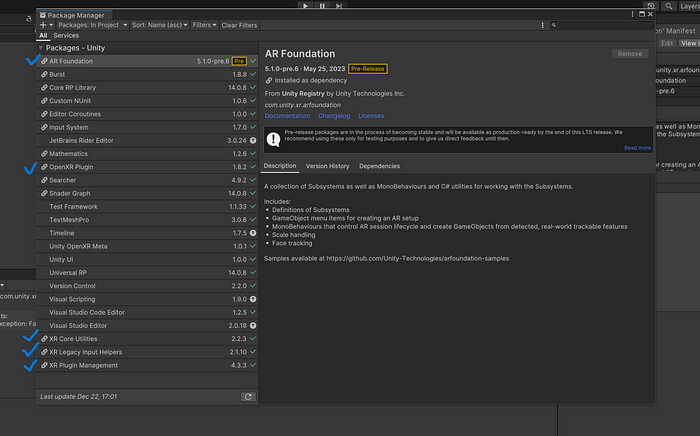The width and height of the screenshot is (700, 436).
Task: Open the toolbar kebab menu beside the search
Action: 542,25
